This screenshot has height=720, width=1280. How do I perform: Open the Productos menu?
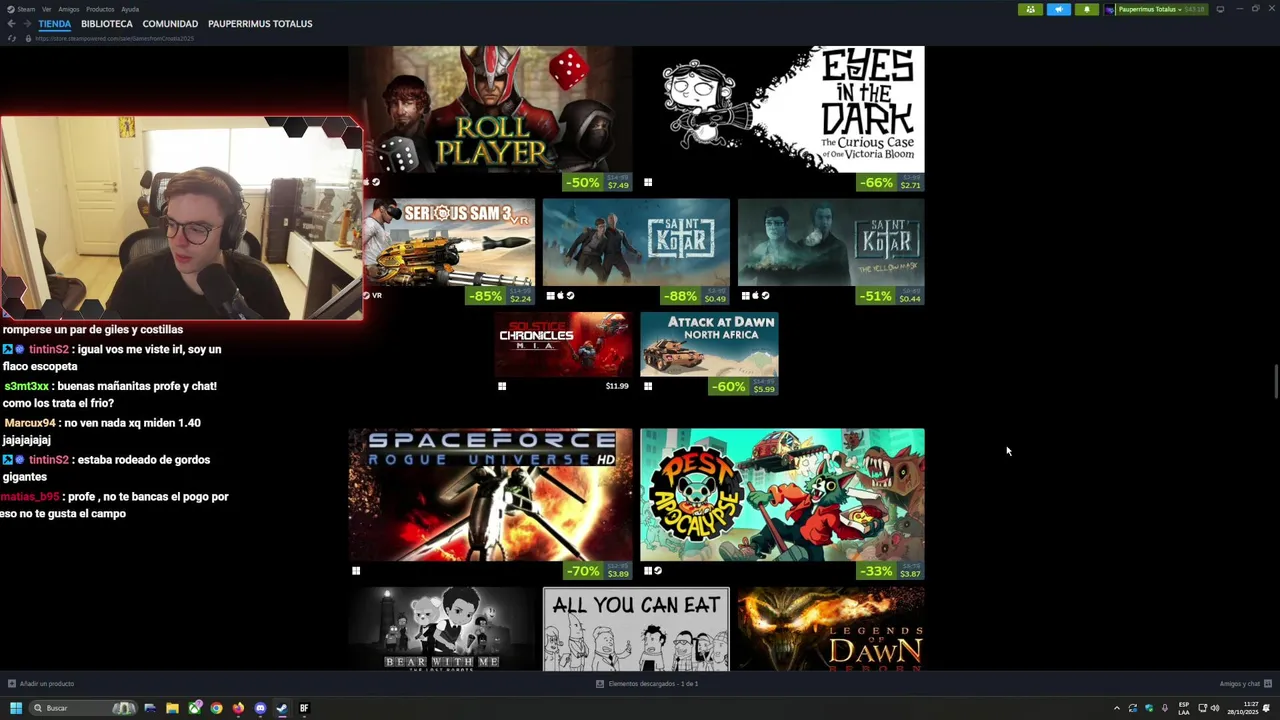100,9
